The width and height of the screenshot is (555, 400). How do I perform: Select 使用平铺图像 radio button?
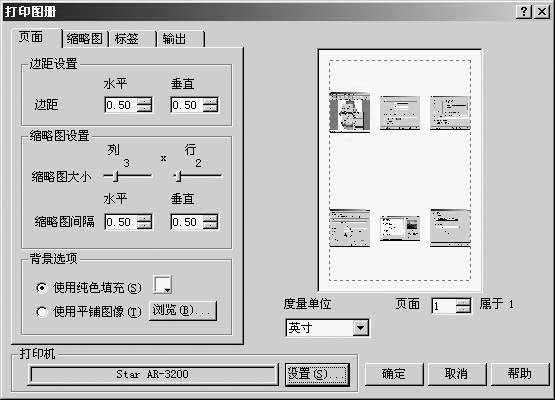[42, 312]
